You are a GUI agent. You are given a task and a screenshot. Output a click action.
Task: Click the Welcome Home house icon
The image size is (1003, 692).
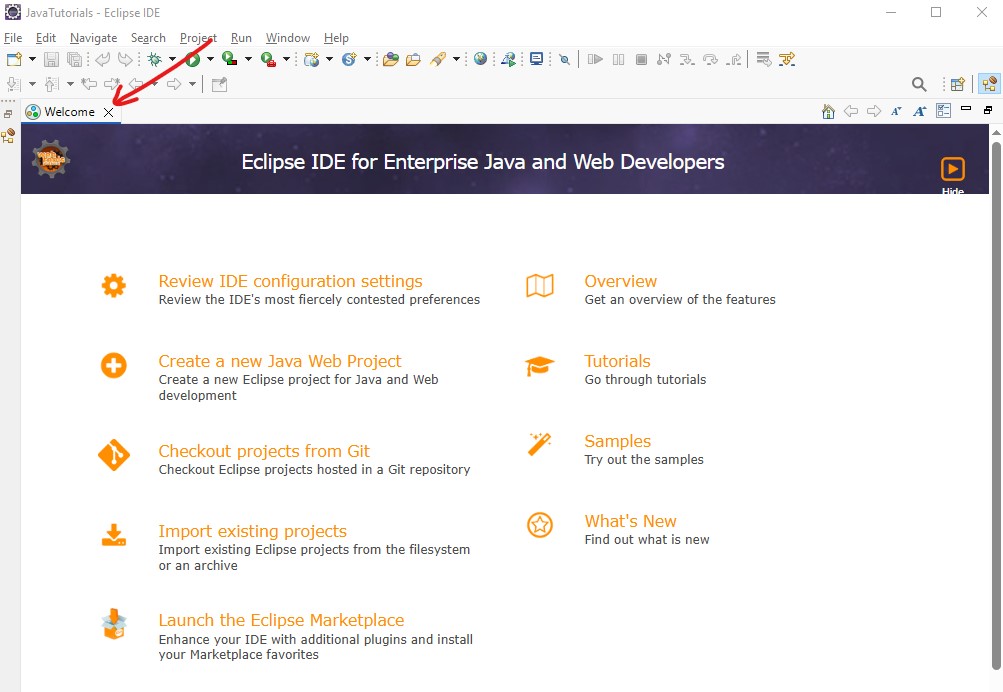828,111
